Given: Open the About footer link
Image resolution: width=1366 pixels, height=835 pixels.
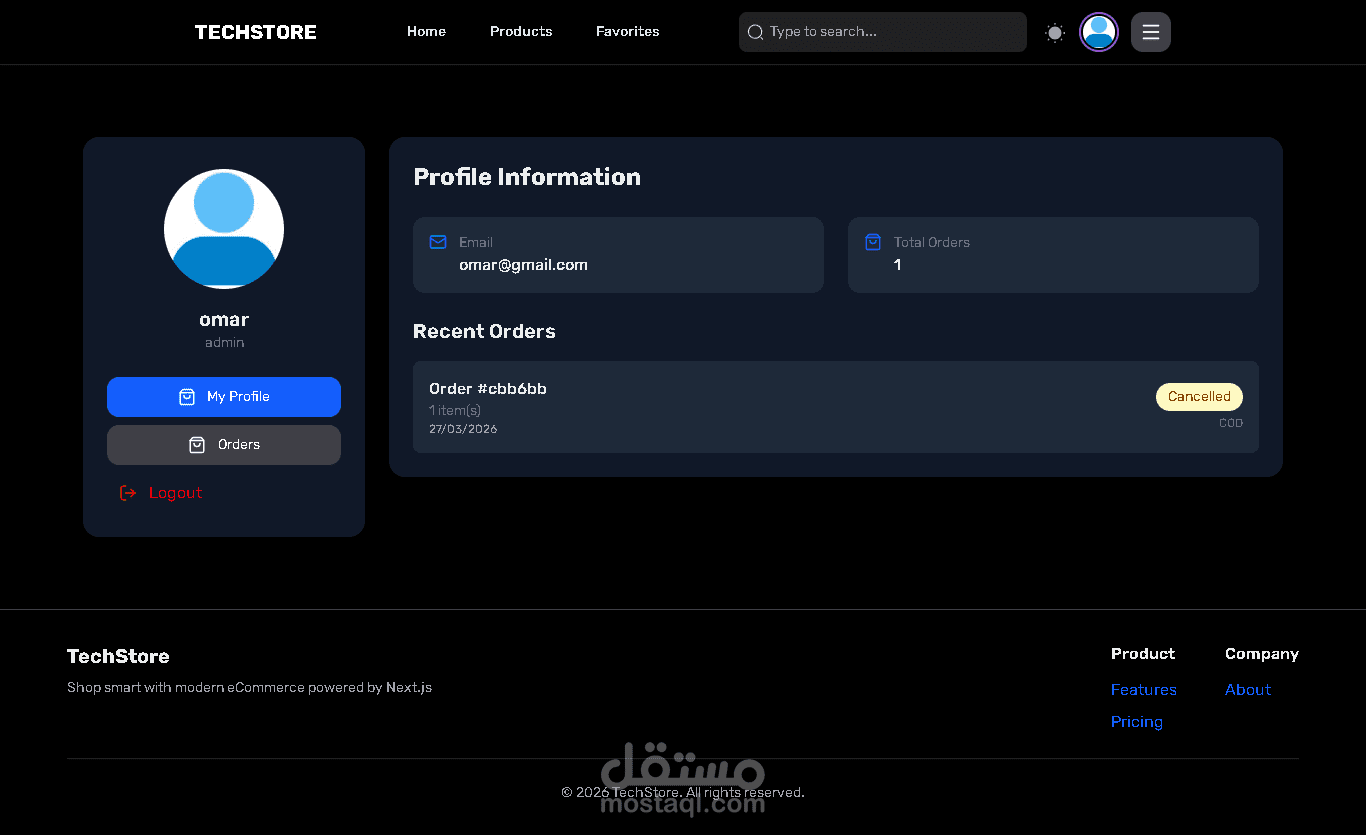Looking at the screenshot, I should tap(1248, 690).
